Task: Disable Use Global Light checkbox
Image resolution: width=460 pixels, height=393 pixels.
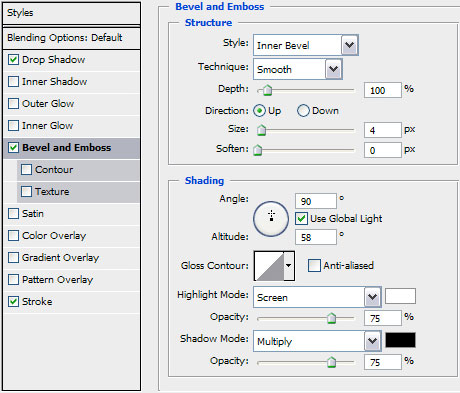Action: pyautogui.click(x=301, y=219)
